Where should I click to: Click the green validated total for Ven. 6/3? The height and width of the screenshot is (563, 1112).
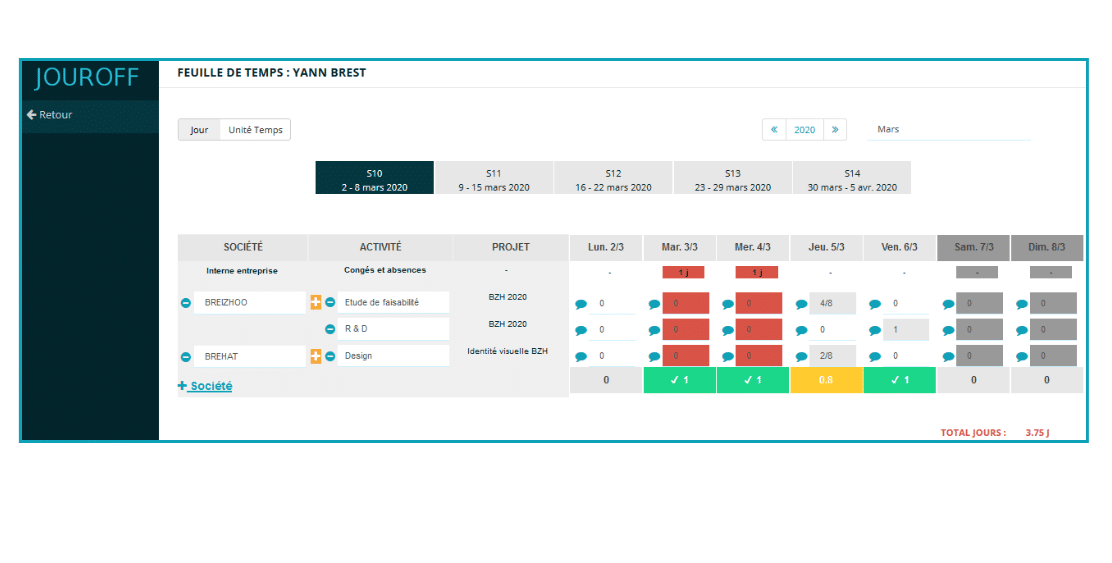pos(899,380)
